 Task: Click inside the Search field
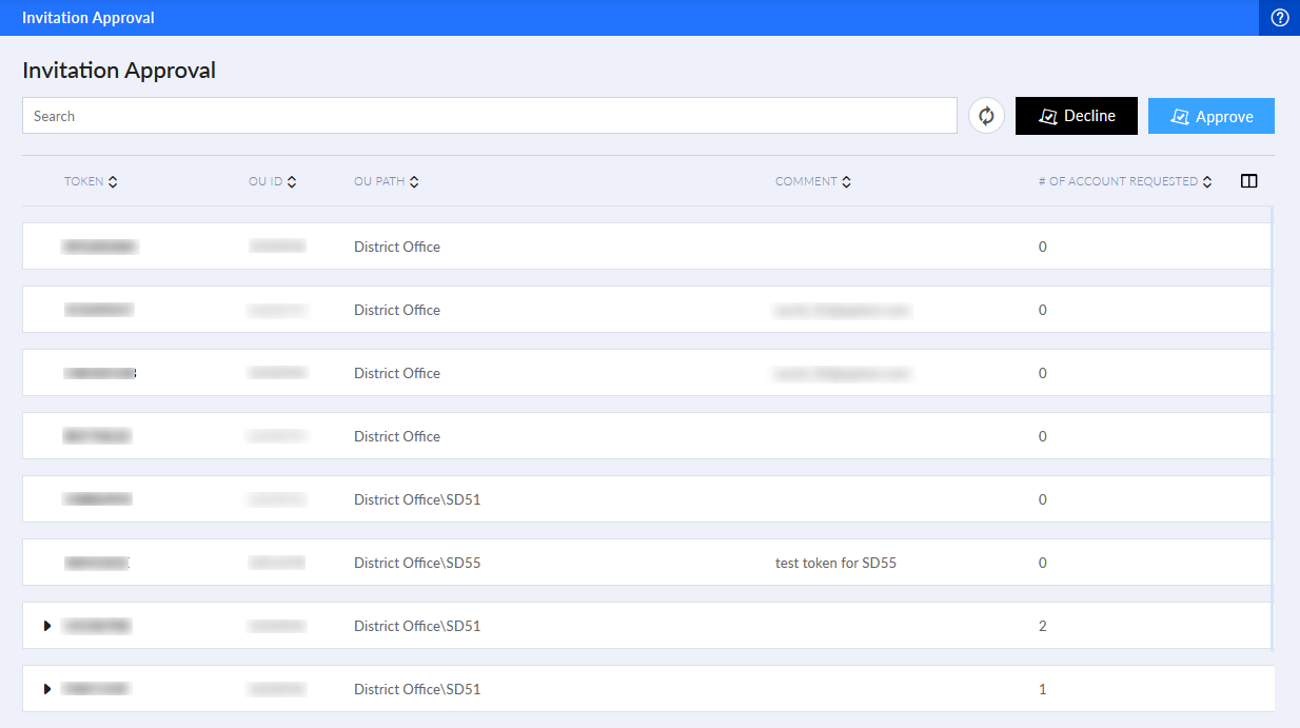[x=490, y=115]
